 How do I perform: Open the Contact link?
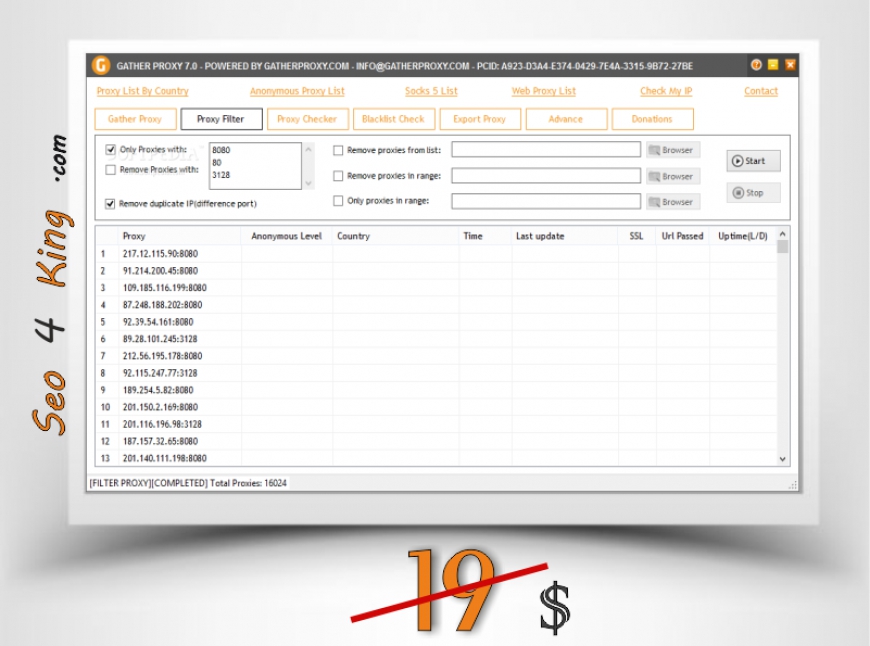point(761,91)
